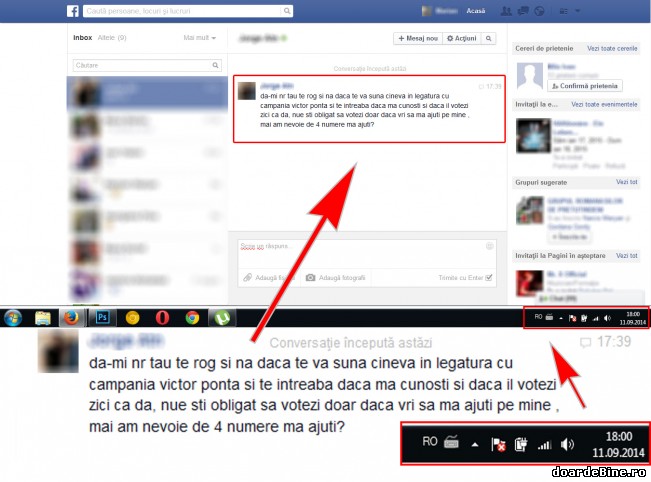This screenshot has height=482, width=651.
Task: Click the magnifier icon in the Facebook top search bar
Action: tap(287, 11)
